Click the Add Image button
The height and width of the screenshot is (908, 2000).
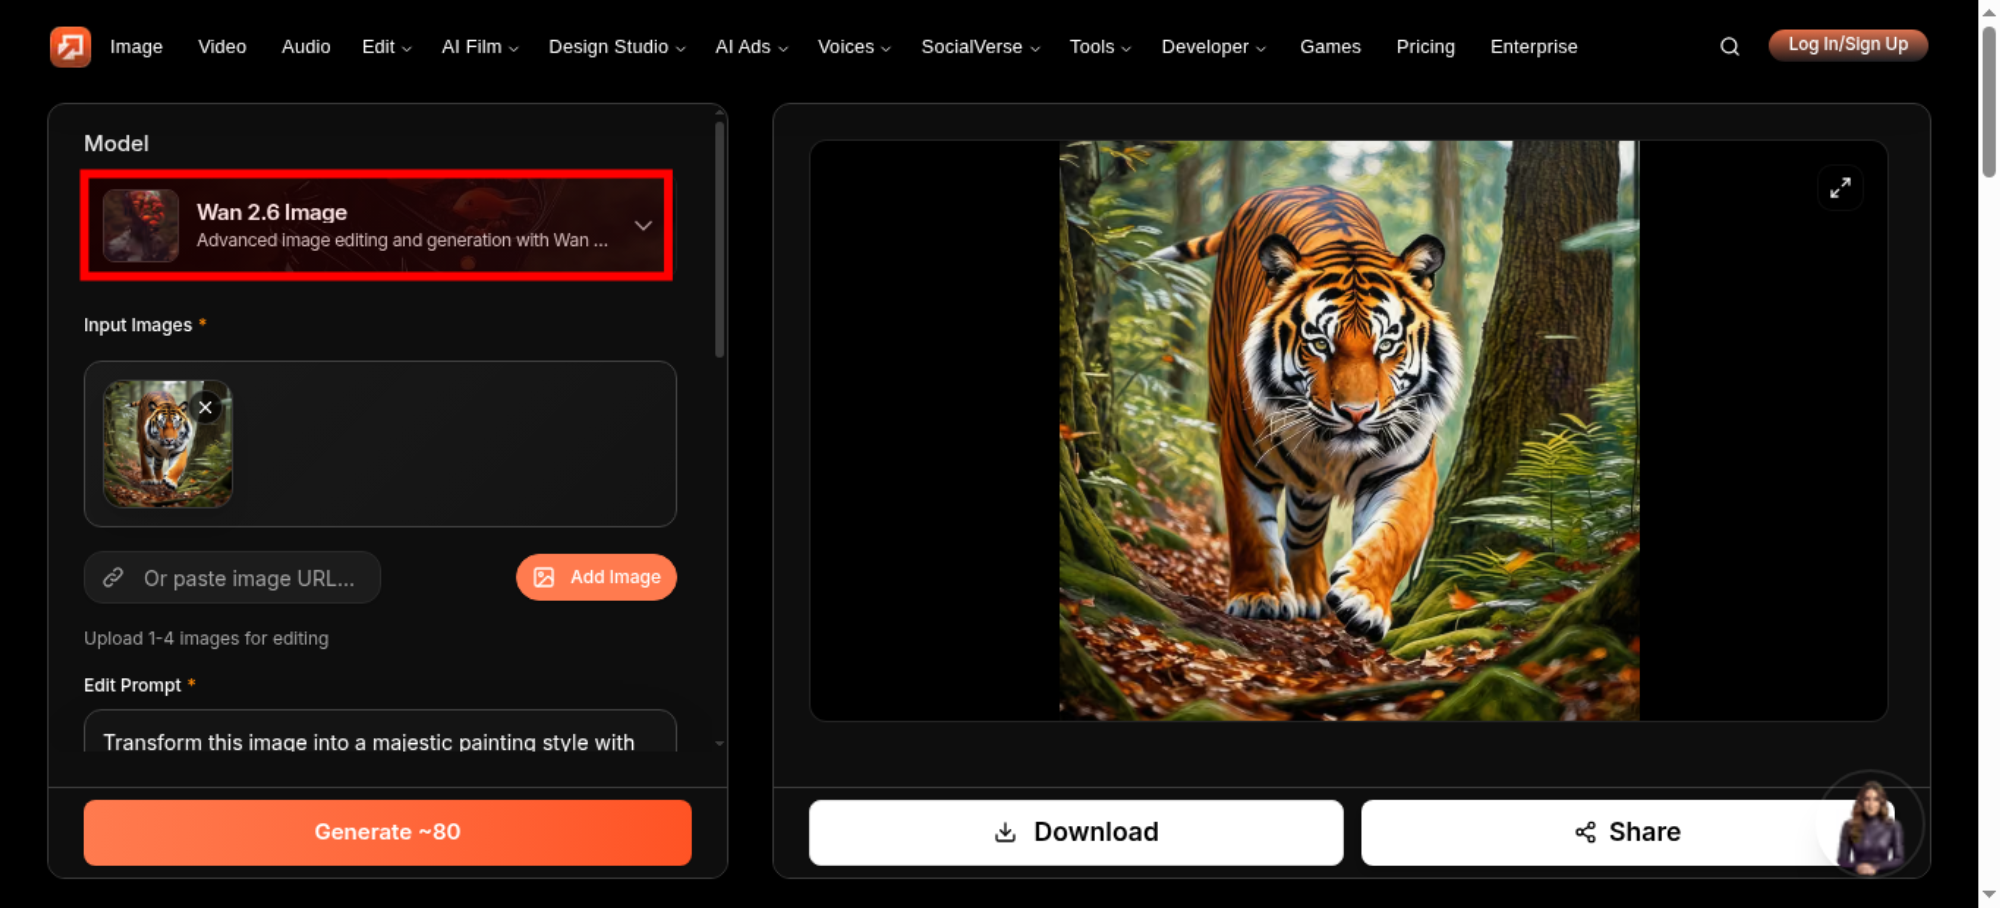(596, 577)
